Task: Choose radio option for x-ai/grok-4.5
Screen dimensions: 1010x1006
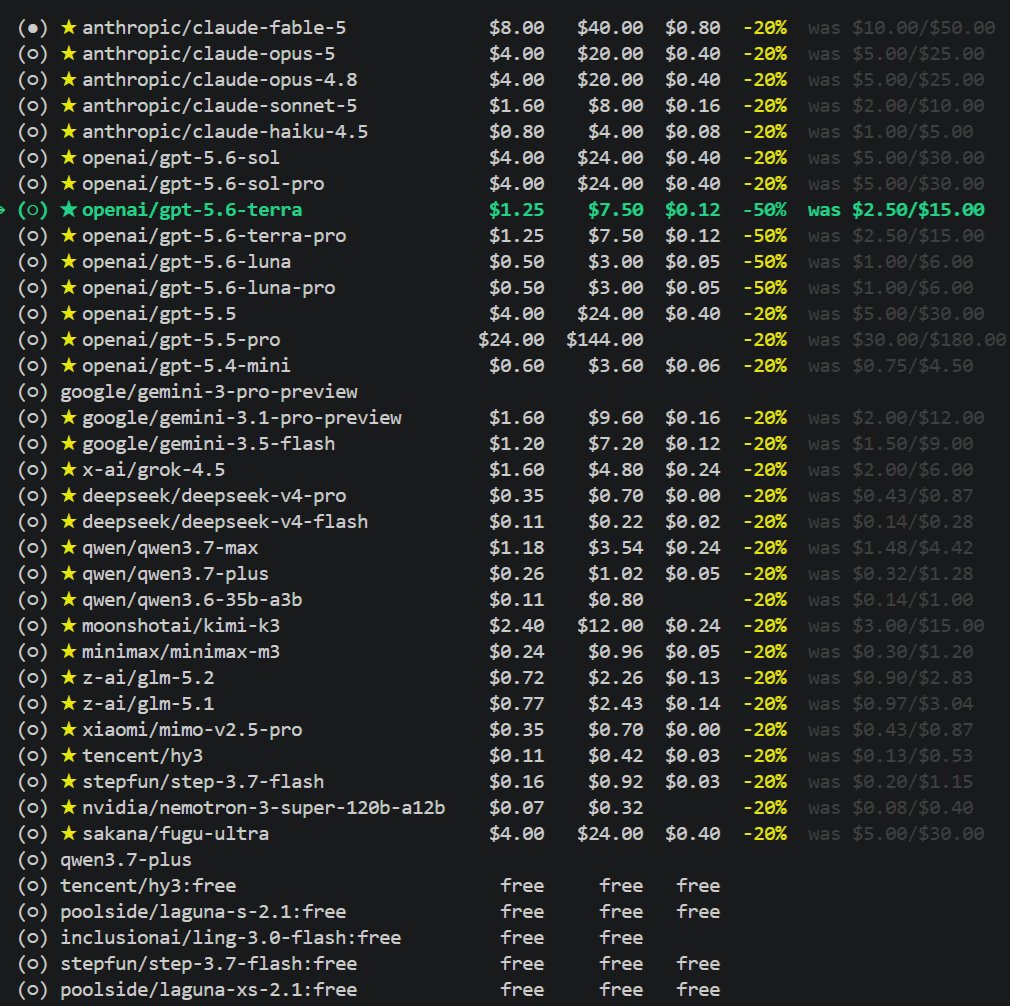Action: point(33,470)
